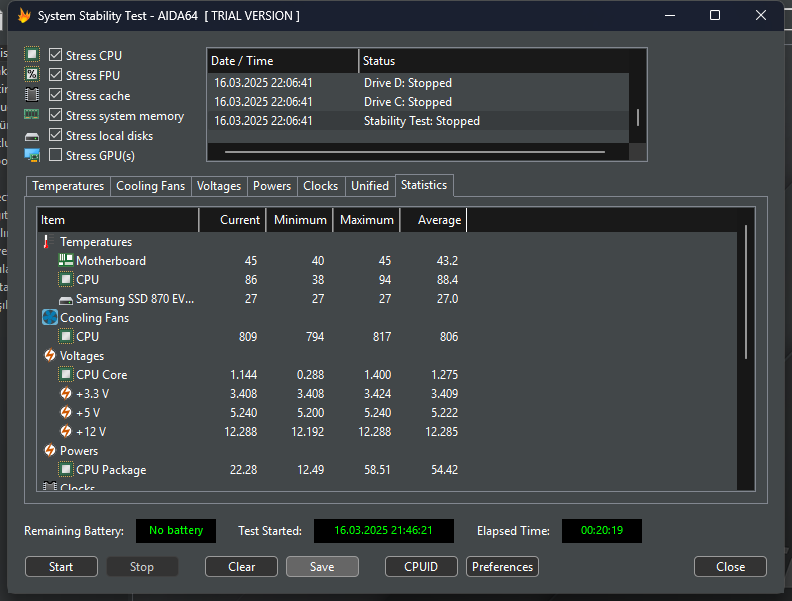Disable the Stress CPU checkbox
This screenshot has width=792, height=601.
click(x=56, y=55)
